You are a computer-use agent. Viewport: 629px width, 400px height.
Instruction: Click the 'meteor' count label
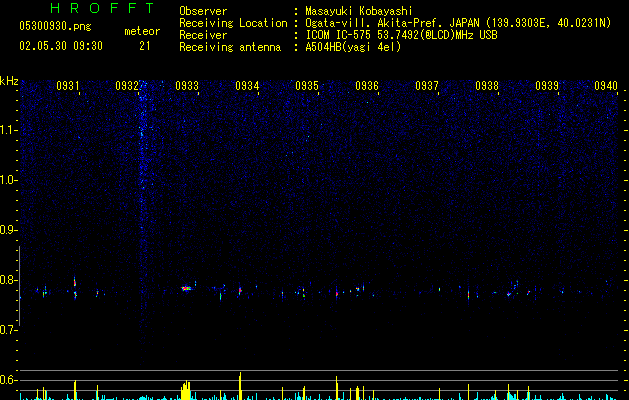pos(142,31)
